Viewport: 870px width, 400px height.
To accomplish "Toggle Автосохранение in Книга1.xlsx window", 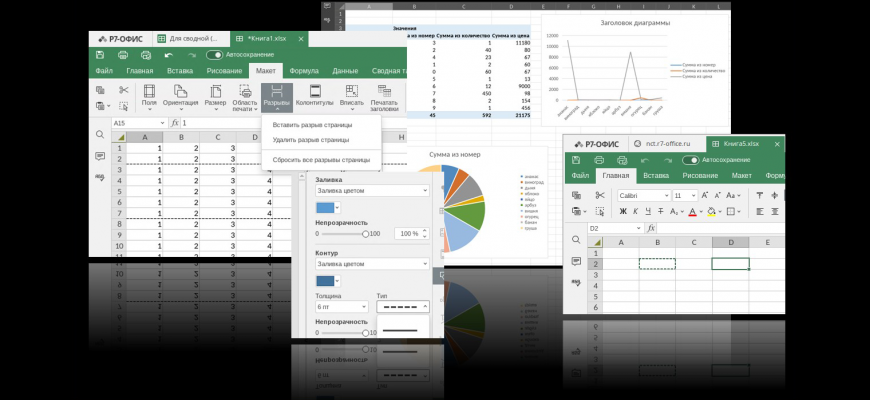I will pos(214,55).
